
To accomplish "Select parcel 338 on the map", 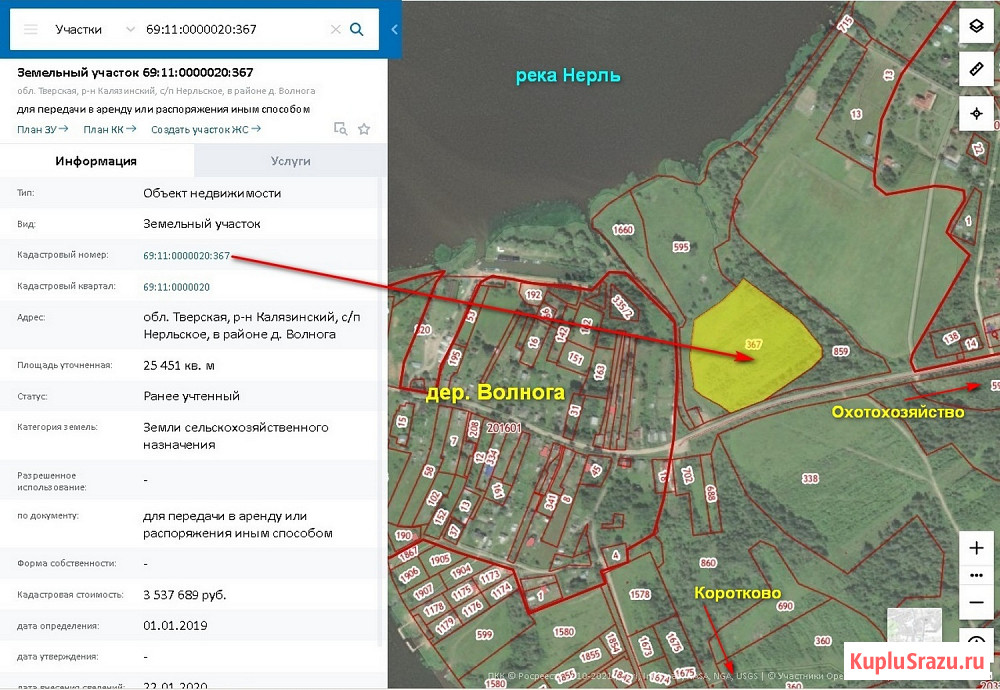I will click(x=810, y=478).
